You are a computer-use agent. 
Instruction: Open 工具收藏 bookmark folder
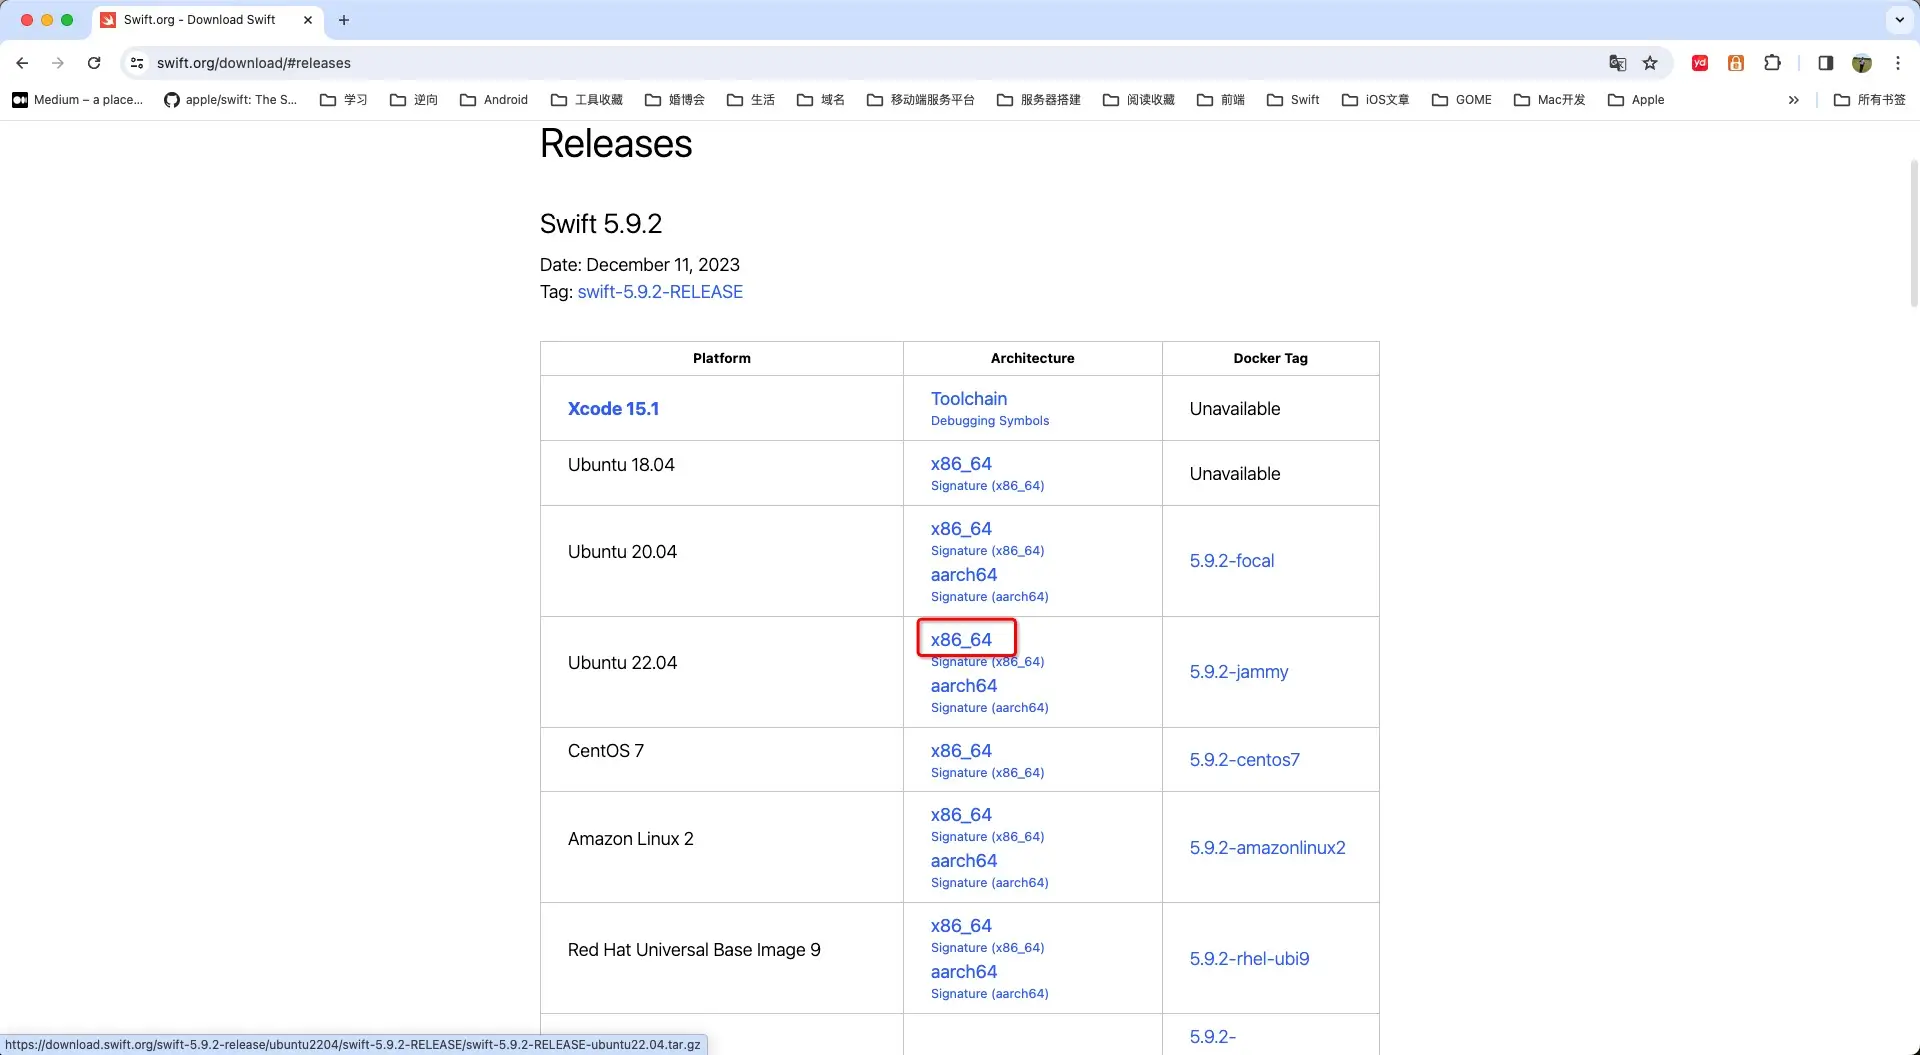pos(586,100)
